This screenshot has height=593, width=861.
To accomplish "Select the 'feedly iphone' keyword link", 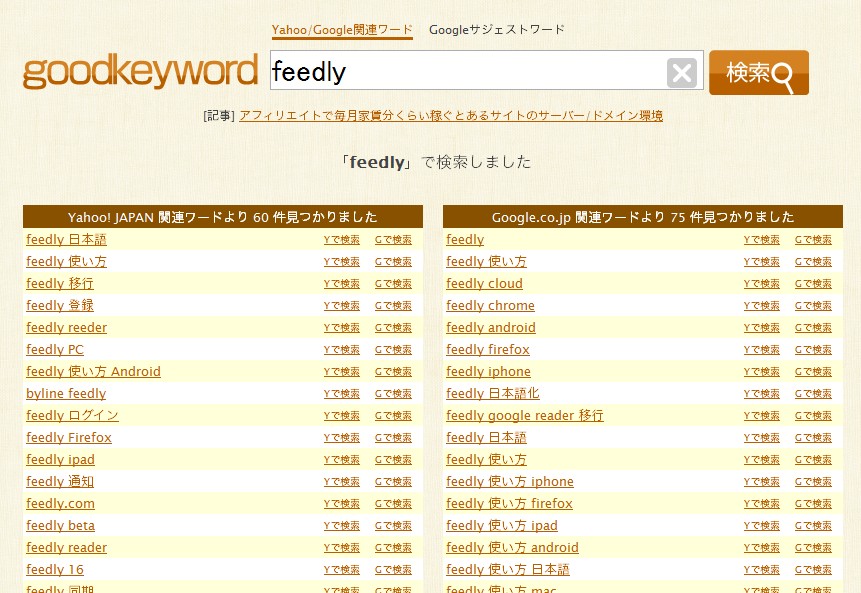I will click(x=488, y=371).
